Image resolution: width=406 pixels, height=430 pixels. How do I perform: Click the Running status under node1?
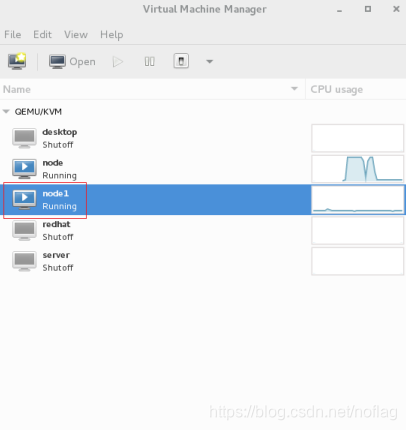coord(59,206)
